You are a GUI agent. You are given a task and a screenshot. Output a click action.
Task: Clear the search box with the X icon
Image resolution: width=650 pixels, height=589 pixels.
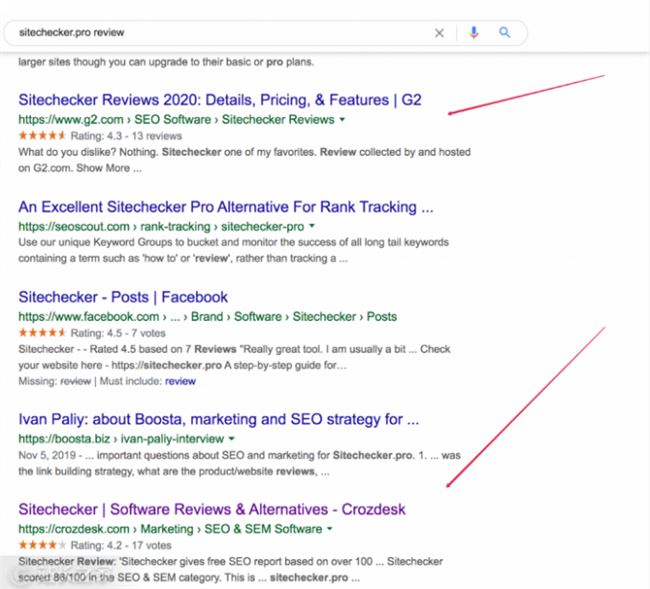[x=439, y=33]
